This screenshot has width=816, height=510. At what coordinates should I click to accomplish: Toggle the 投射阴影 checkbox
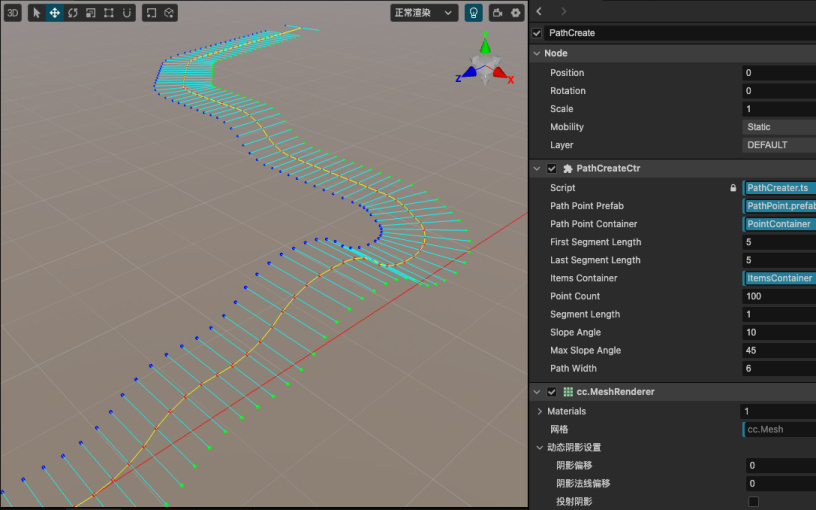pyautogui.click(x=753, y=502)
